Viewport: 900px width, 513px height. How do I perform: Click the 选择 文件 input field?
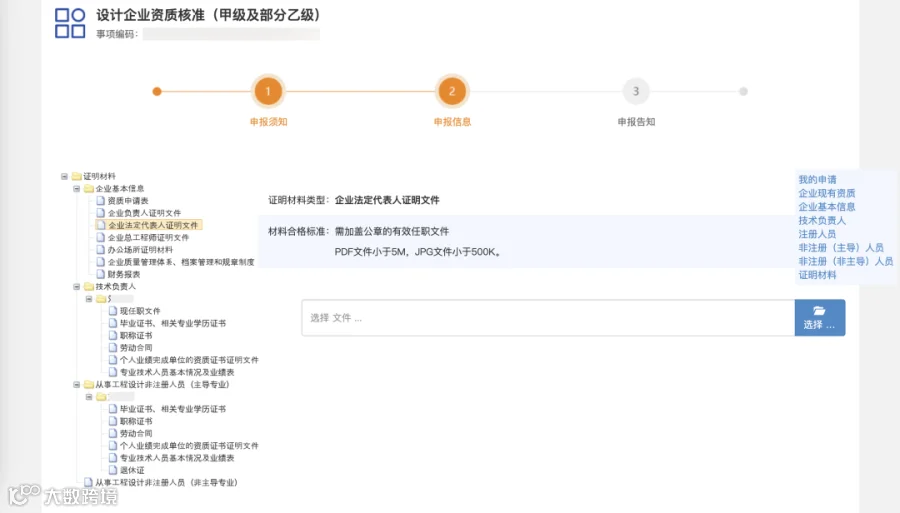click(548, 317)
